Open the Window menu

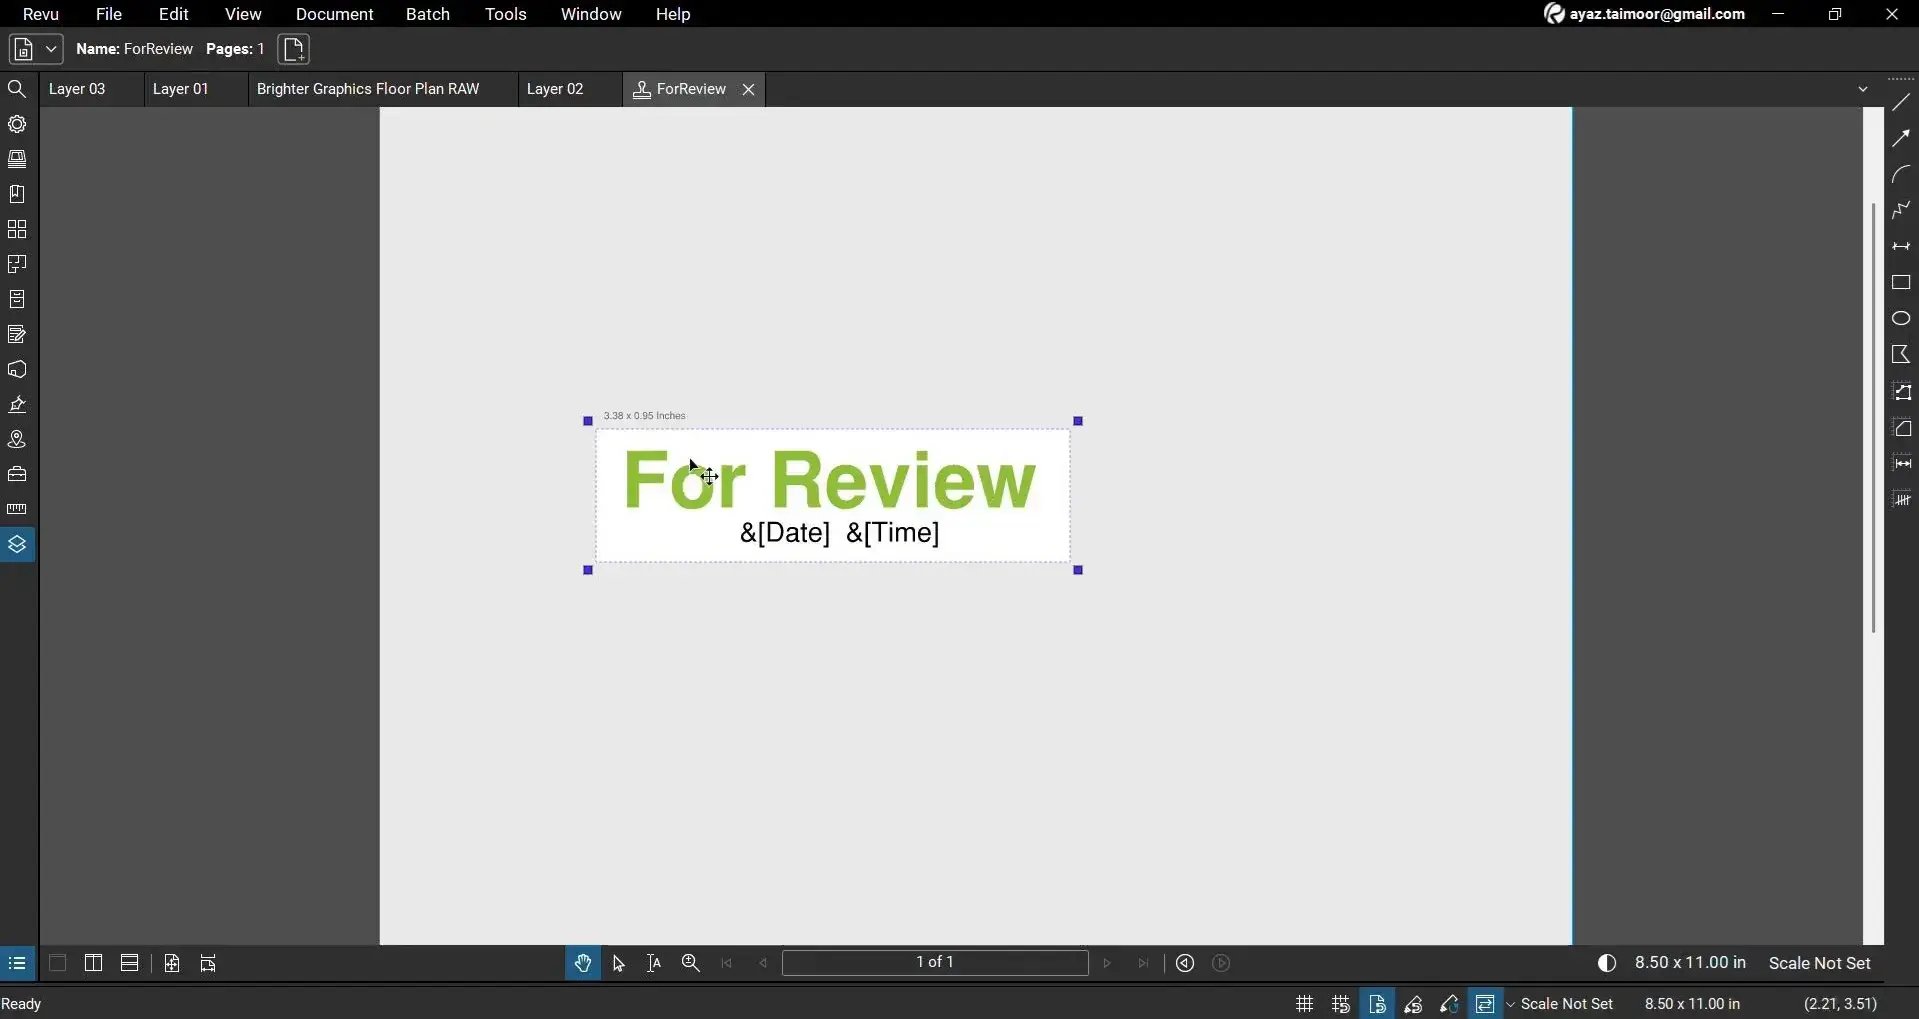pyautogui.click(x=591, y=14)
